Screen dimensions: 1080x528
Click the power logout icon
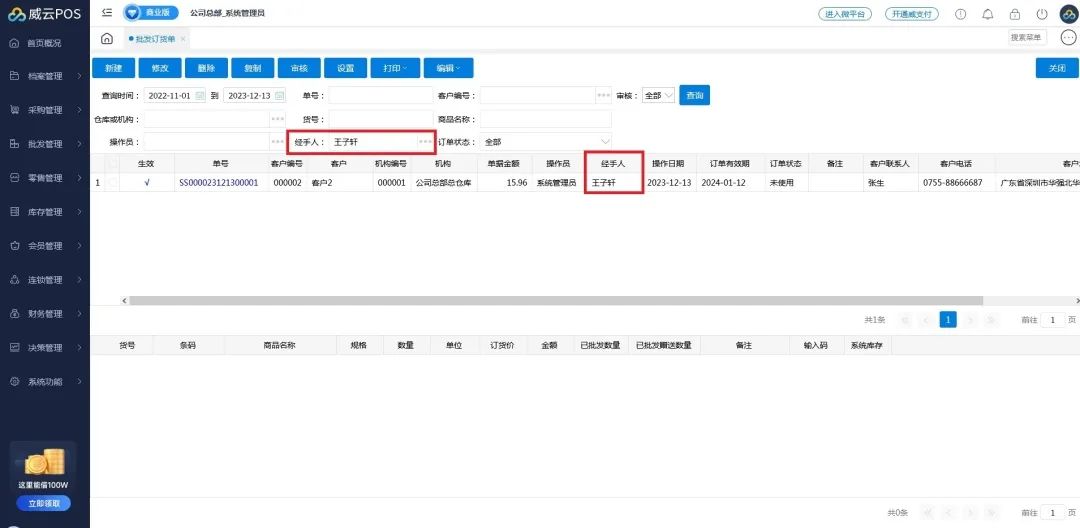(x=1042, y=14)
